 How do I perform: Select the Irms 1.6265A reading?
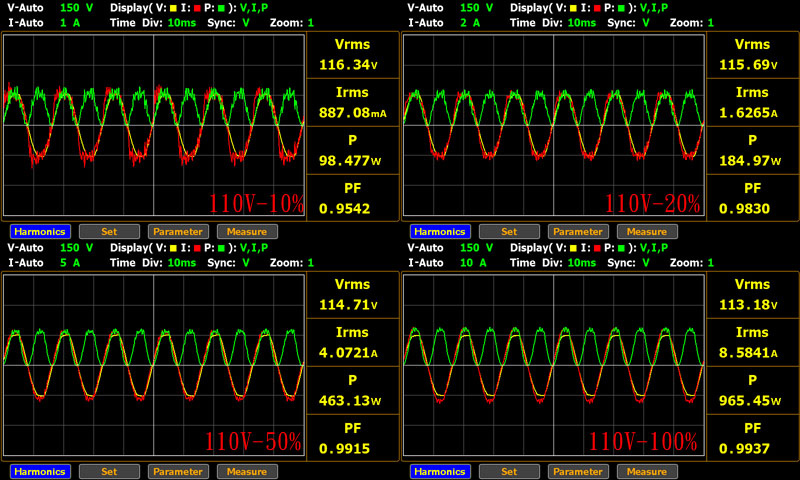pyautogui.click(x=753, y=103)
